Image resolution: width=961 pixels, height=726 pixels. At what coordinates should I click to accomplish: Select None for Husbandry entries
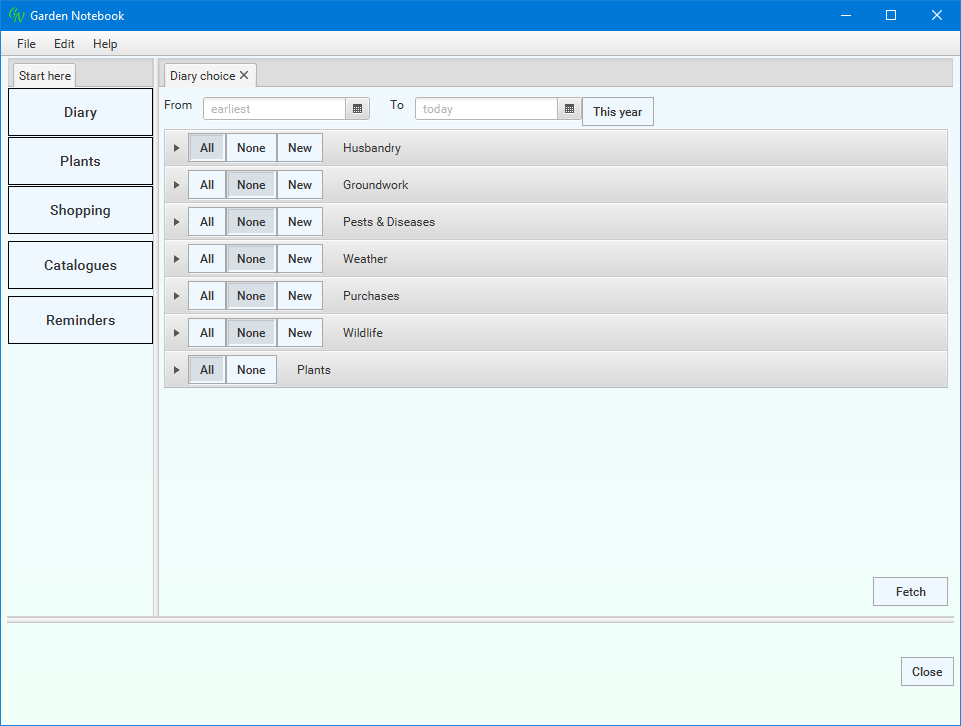251,148
